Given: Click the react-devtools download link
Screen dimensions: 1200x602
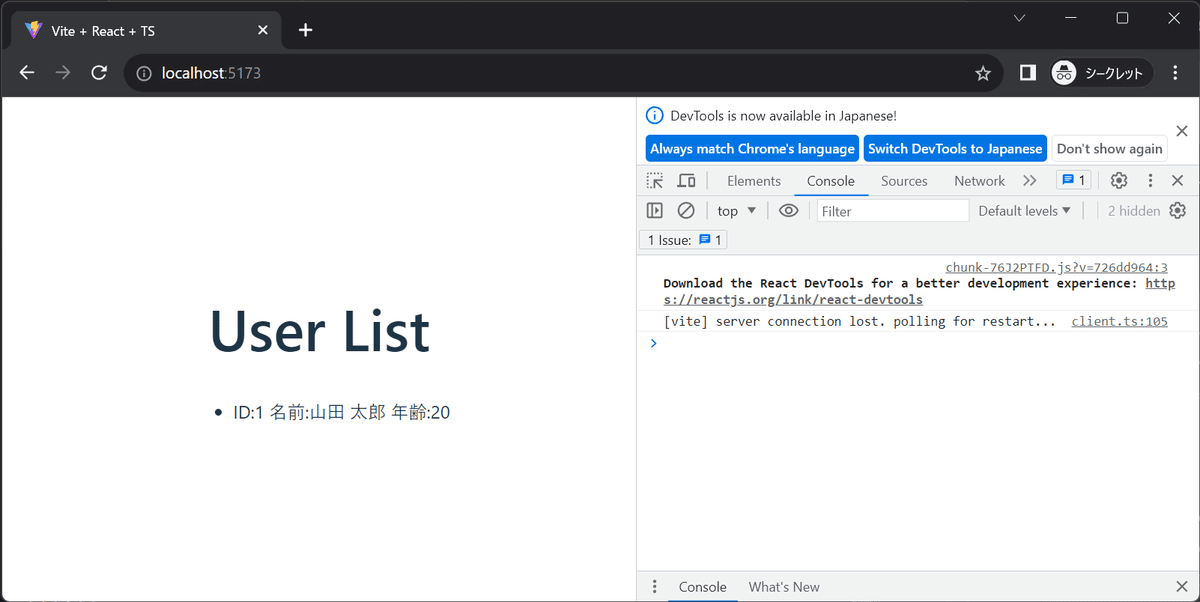Looking at the screenshot, I should (792, 299).
